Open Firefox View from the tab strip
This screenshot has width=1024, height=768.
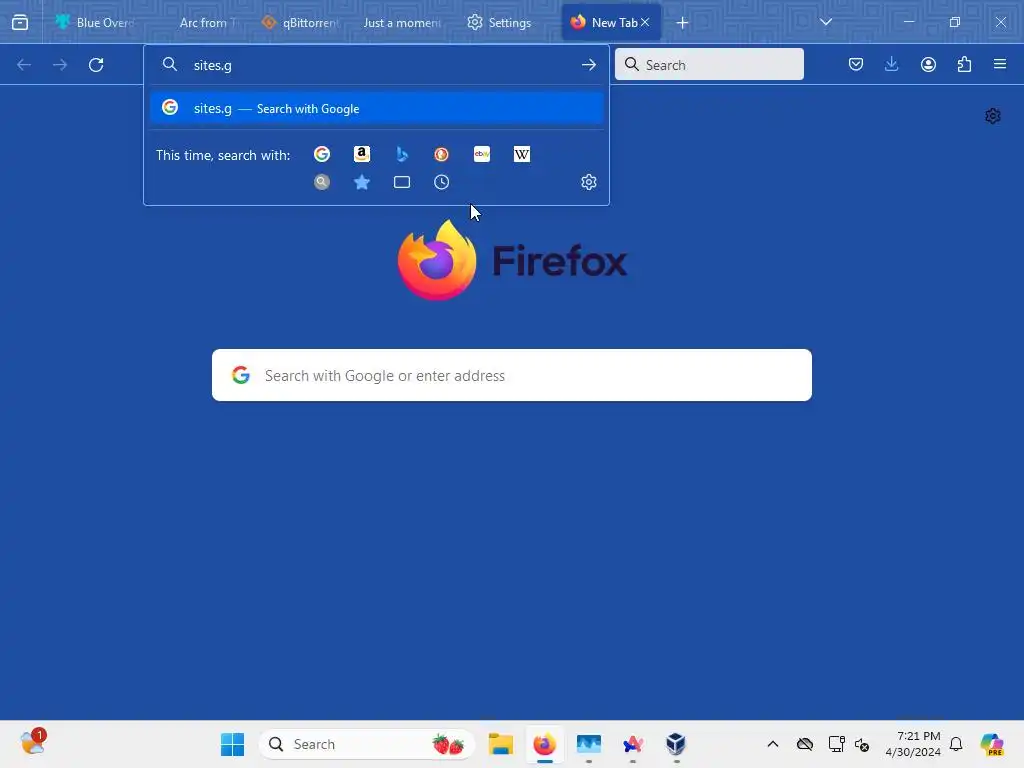pos(20,22)
